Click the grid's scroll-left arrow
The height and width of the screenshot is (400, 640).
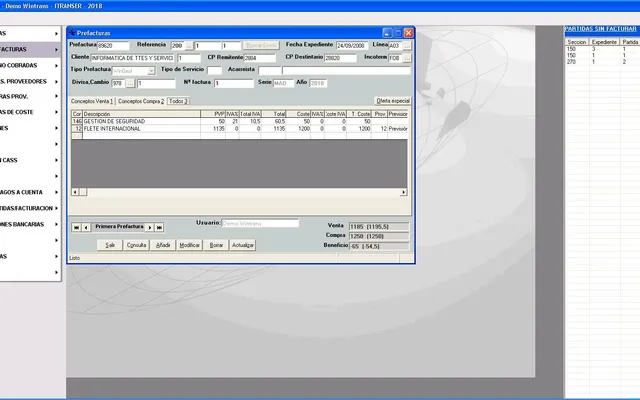click(75, 192)
